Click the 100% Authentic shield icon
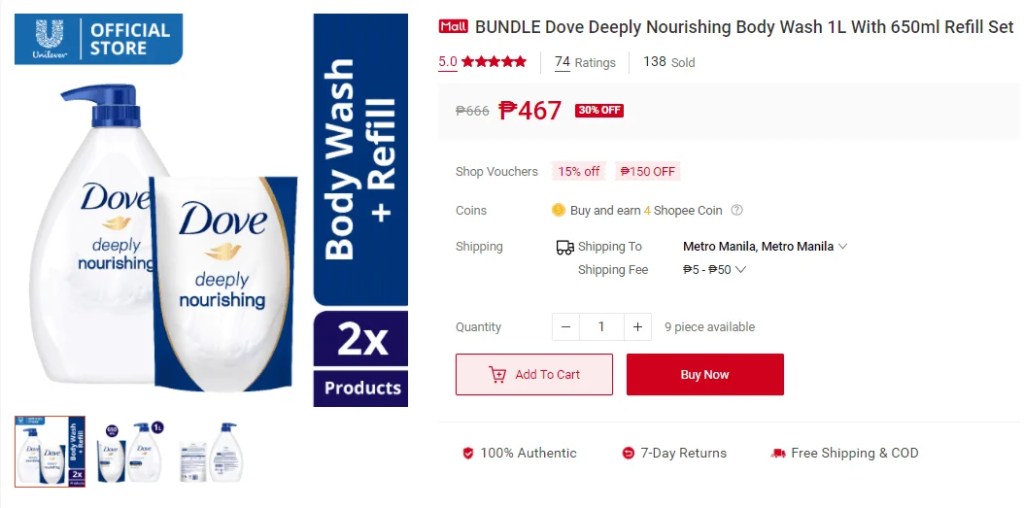 pyautogui.click(x=468, y=453)
